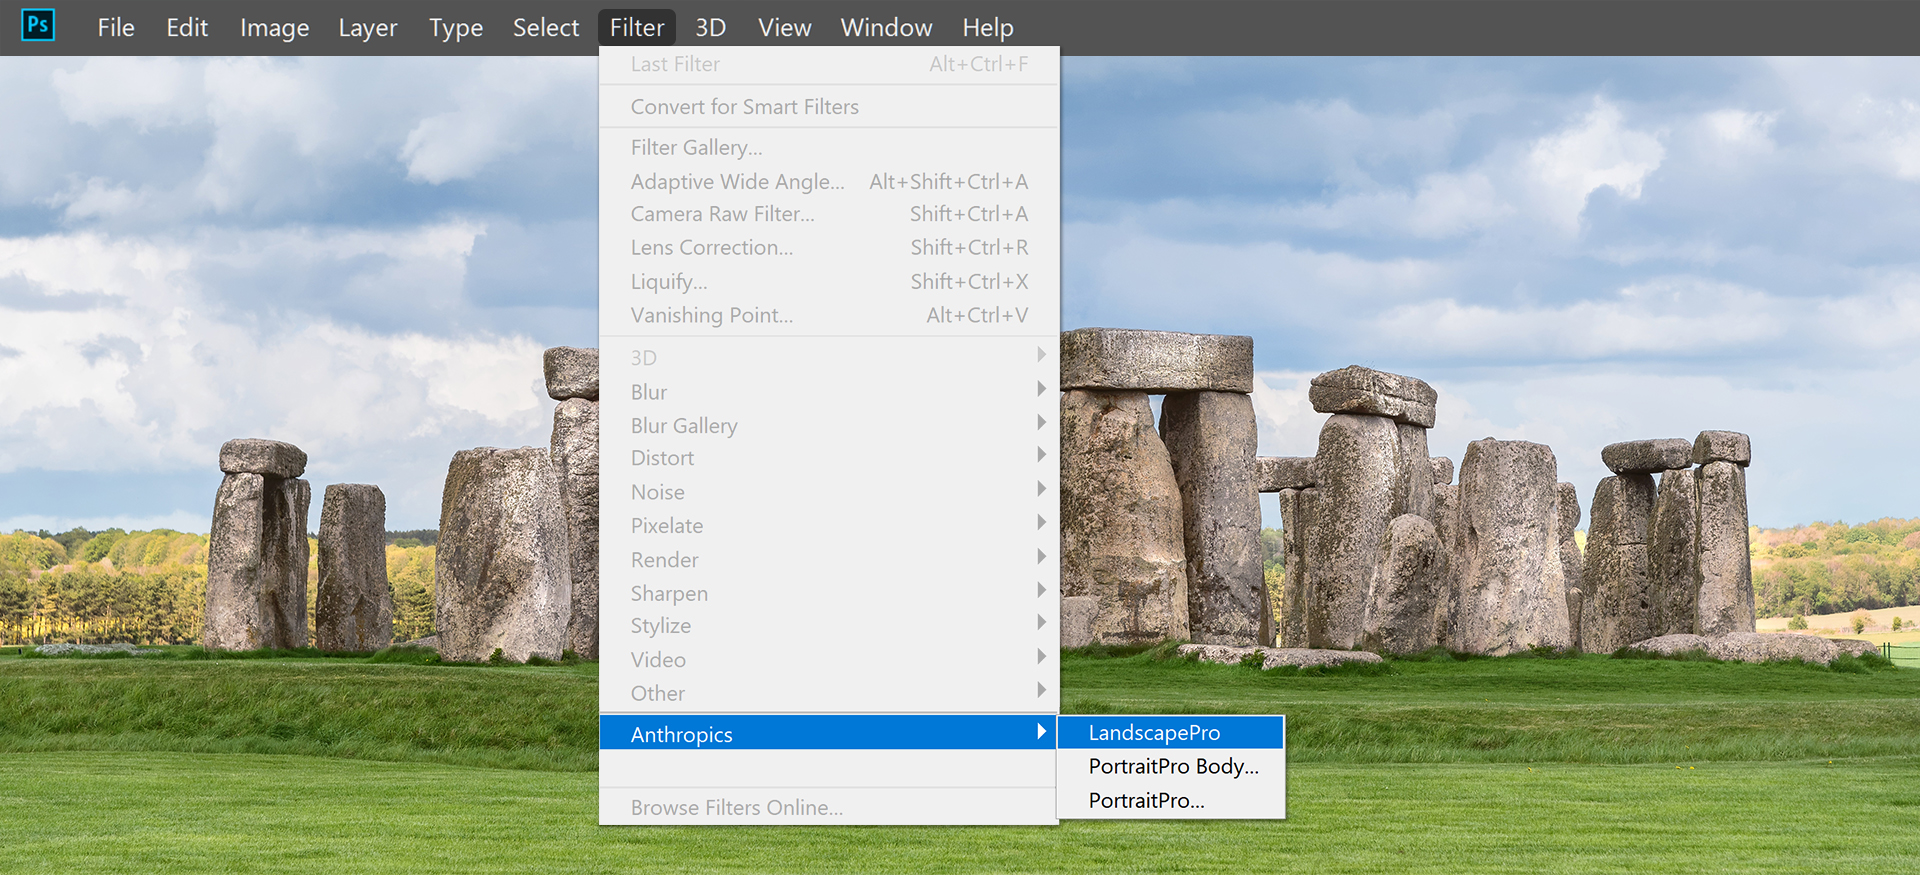Image resolution: width=1920 pixels, height=875 pixels.
Task: Click Browse Filters Online link
Action: [736, 808]
